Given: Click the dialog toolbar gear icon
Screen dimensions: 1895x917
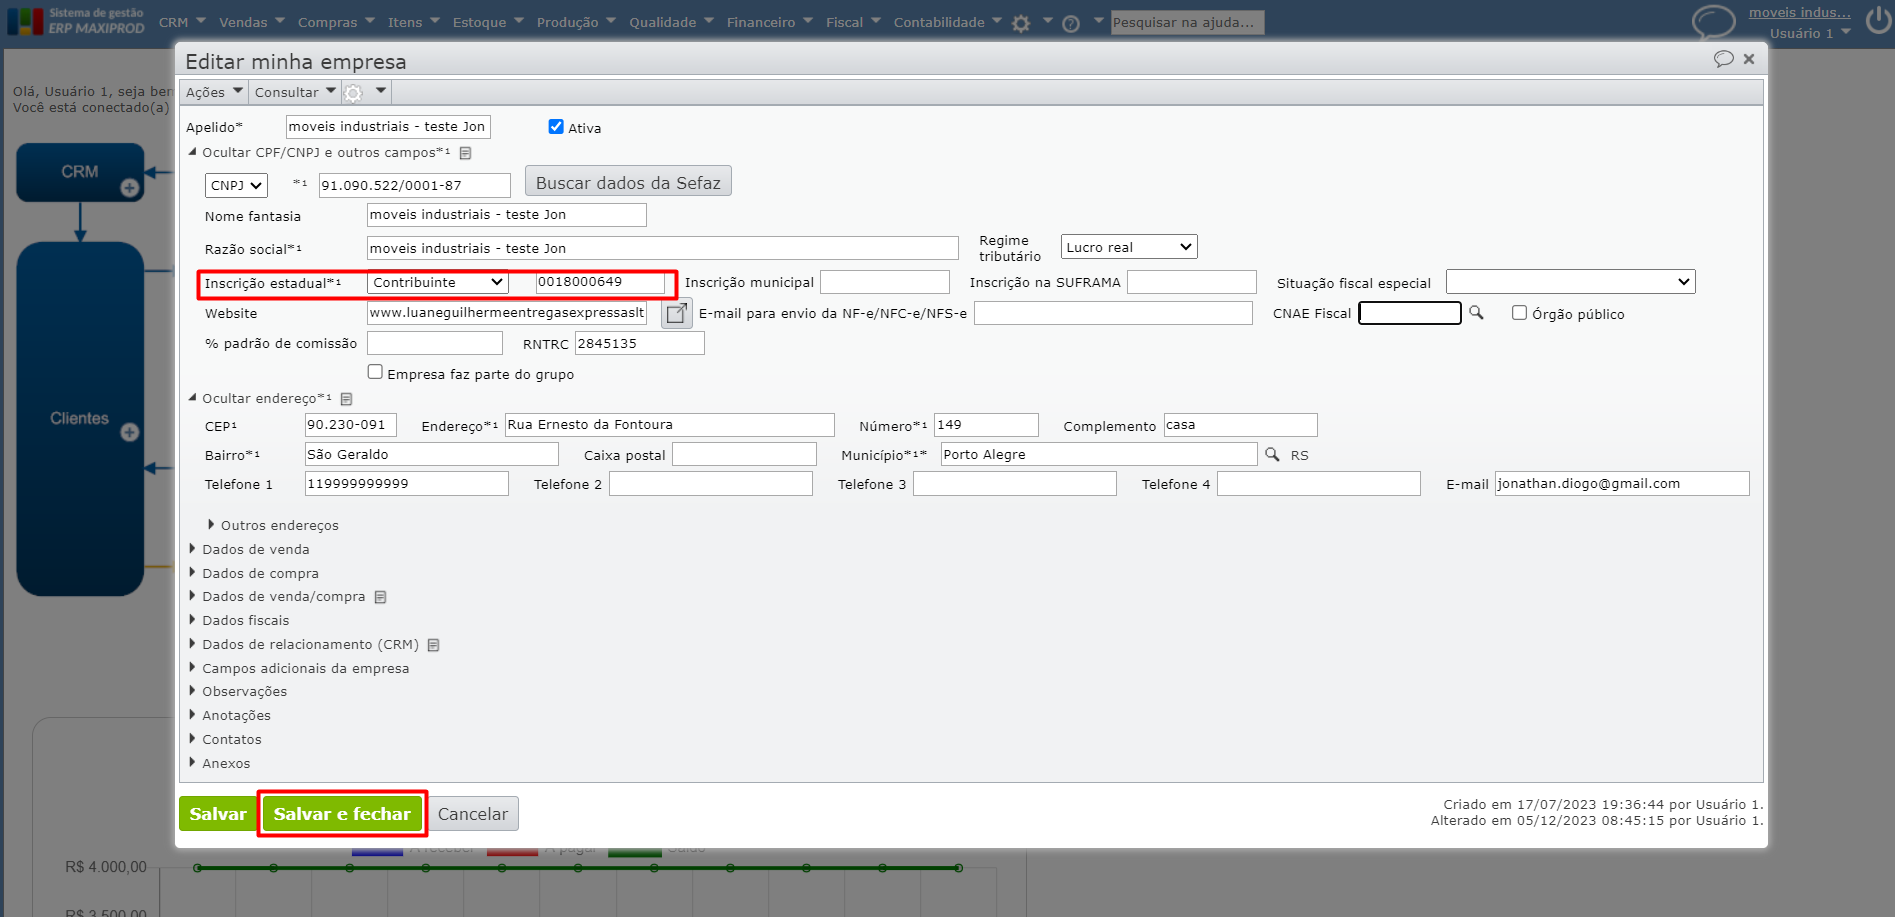Looking at the screenshot, I should 353,93.
